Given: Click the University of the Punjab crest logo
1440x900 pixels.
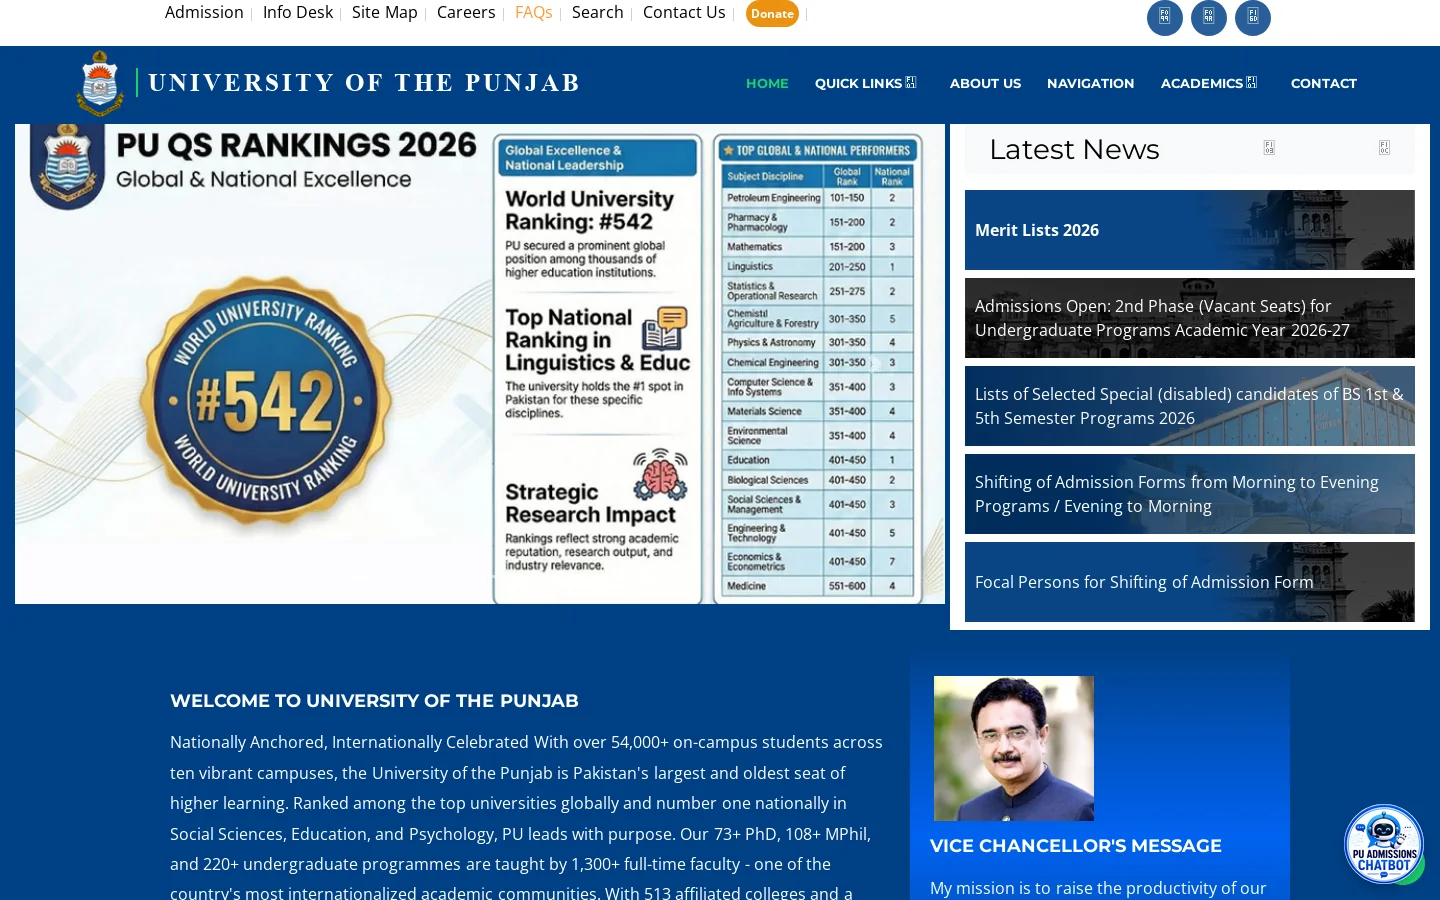Looking at the screenshot, I should (x=100, y=83).
